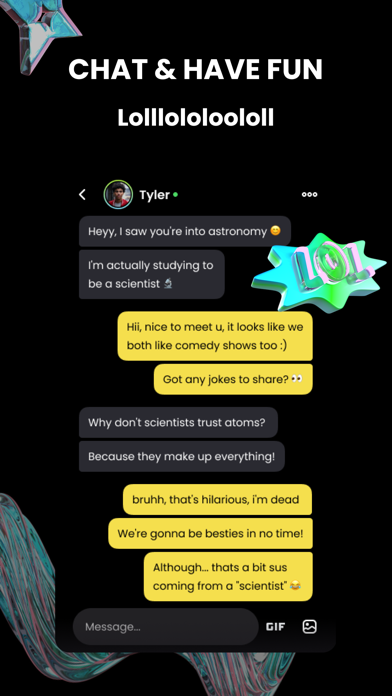The width and height of the screenshot is (392, 696).
Task: Select "Why don't scientists trust atoms?" message
Action: point(178,422)
